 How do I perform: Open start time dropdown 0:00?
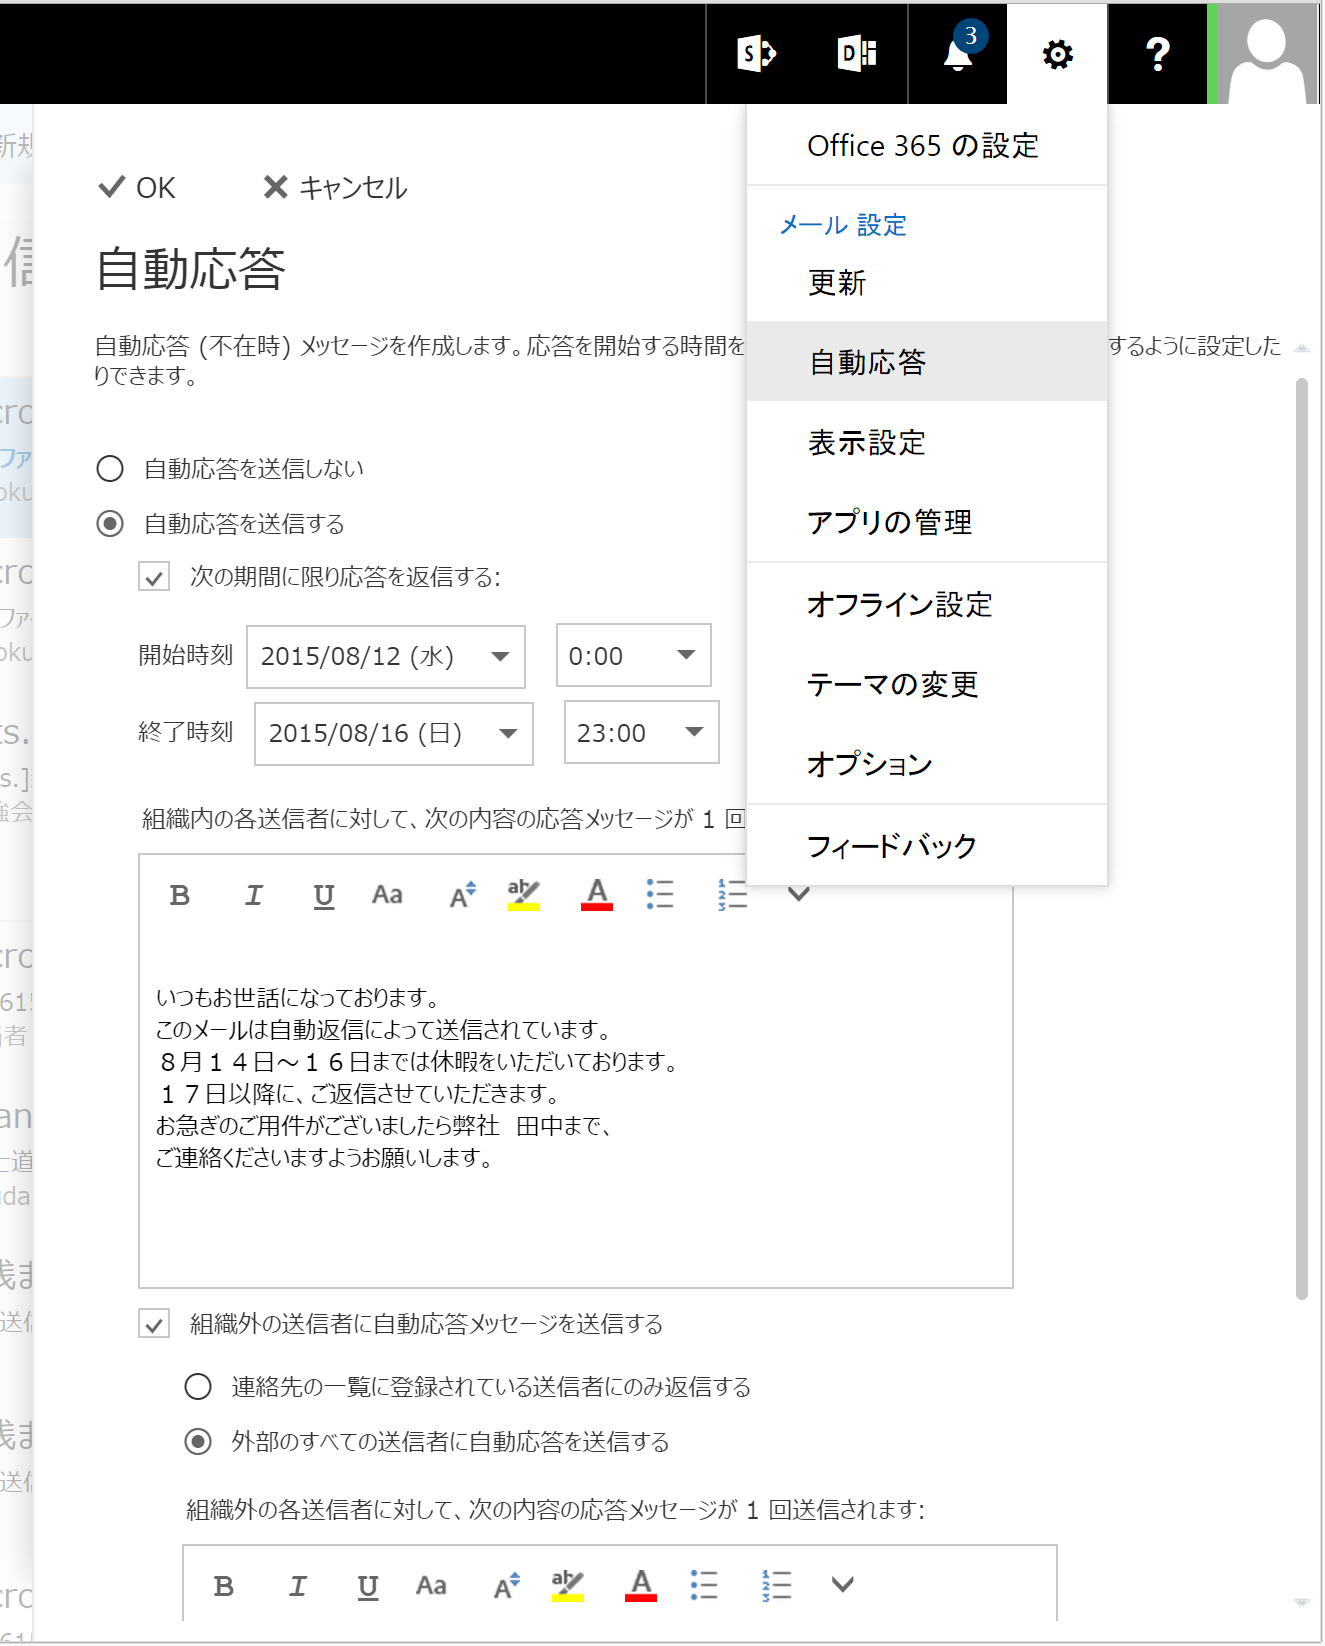[633, 655]
